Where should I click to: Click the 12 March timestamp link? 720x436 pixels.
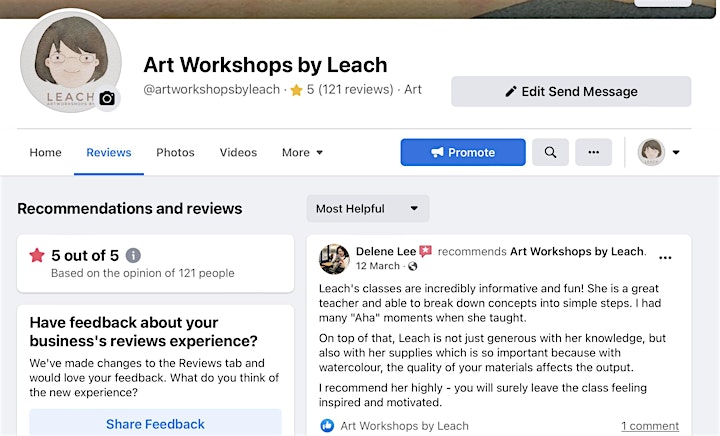click(x=377, y=266)
